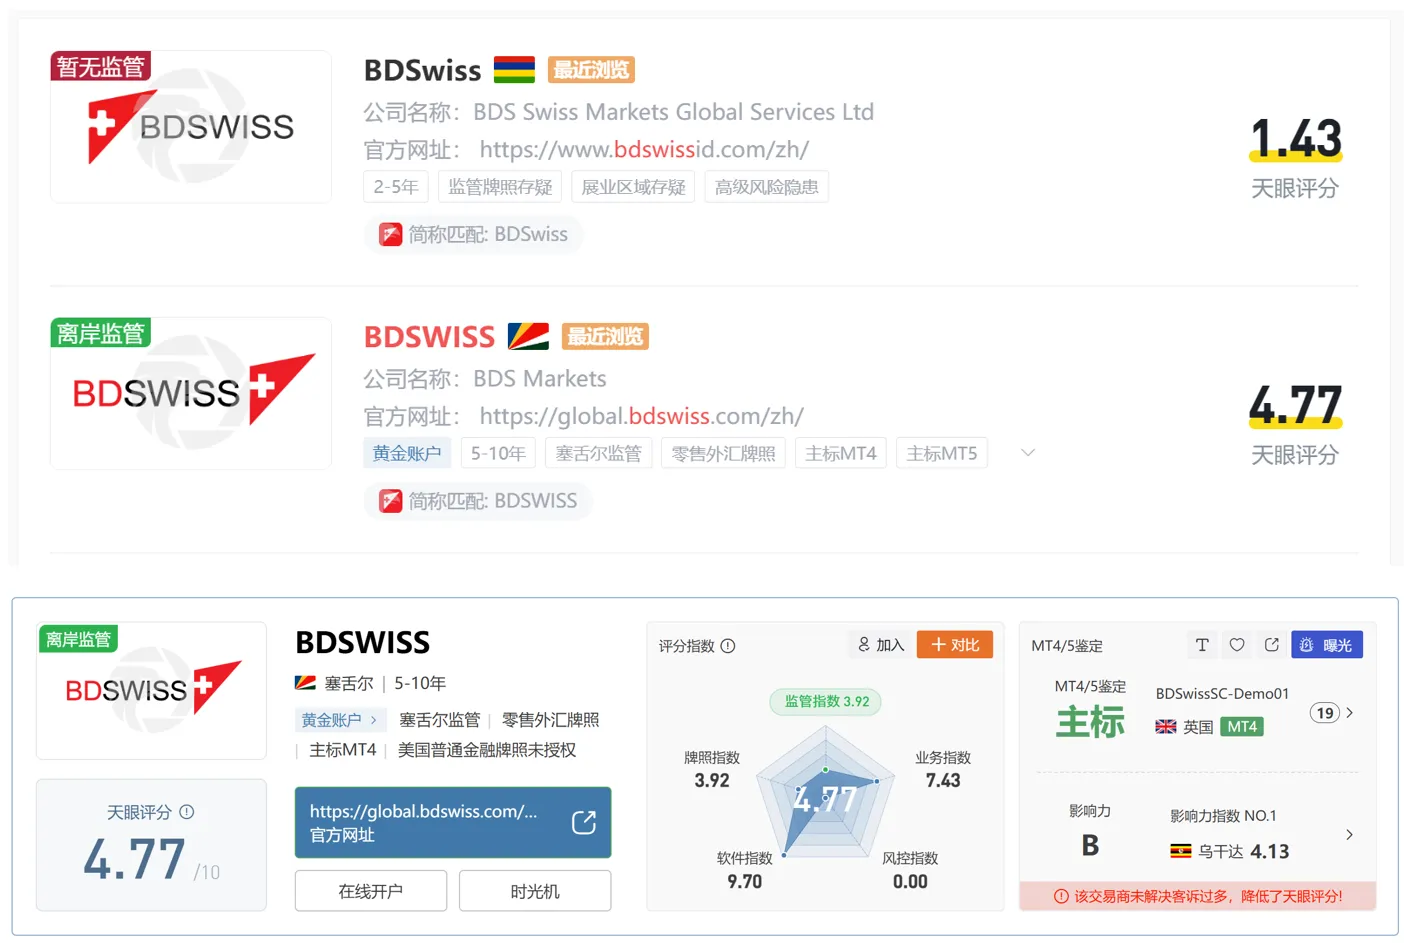Viewport: 1404px width, 943px height.
Task: Expand the 影响力指数 NO.1 row arrow
Action: click(1350, 834)
